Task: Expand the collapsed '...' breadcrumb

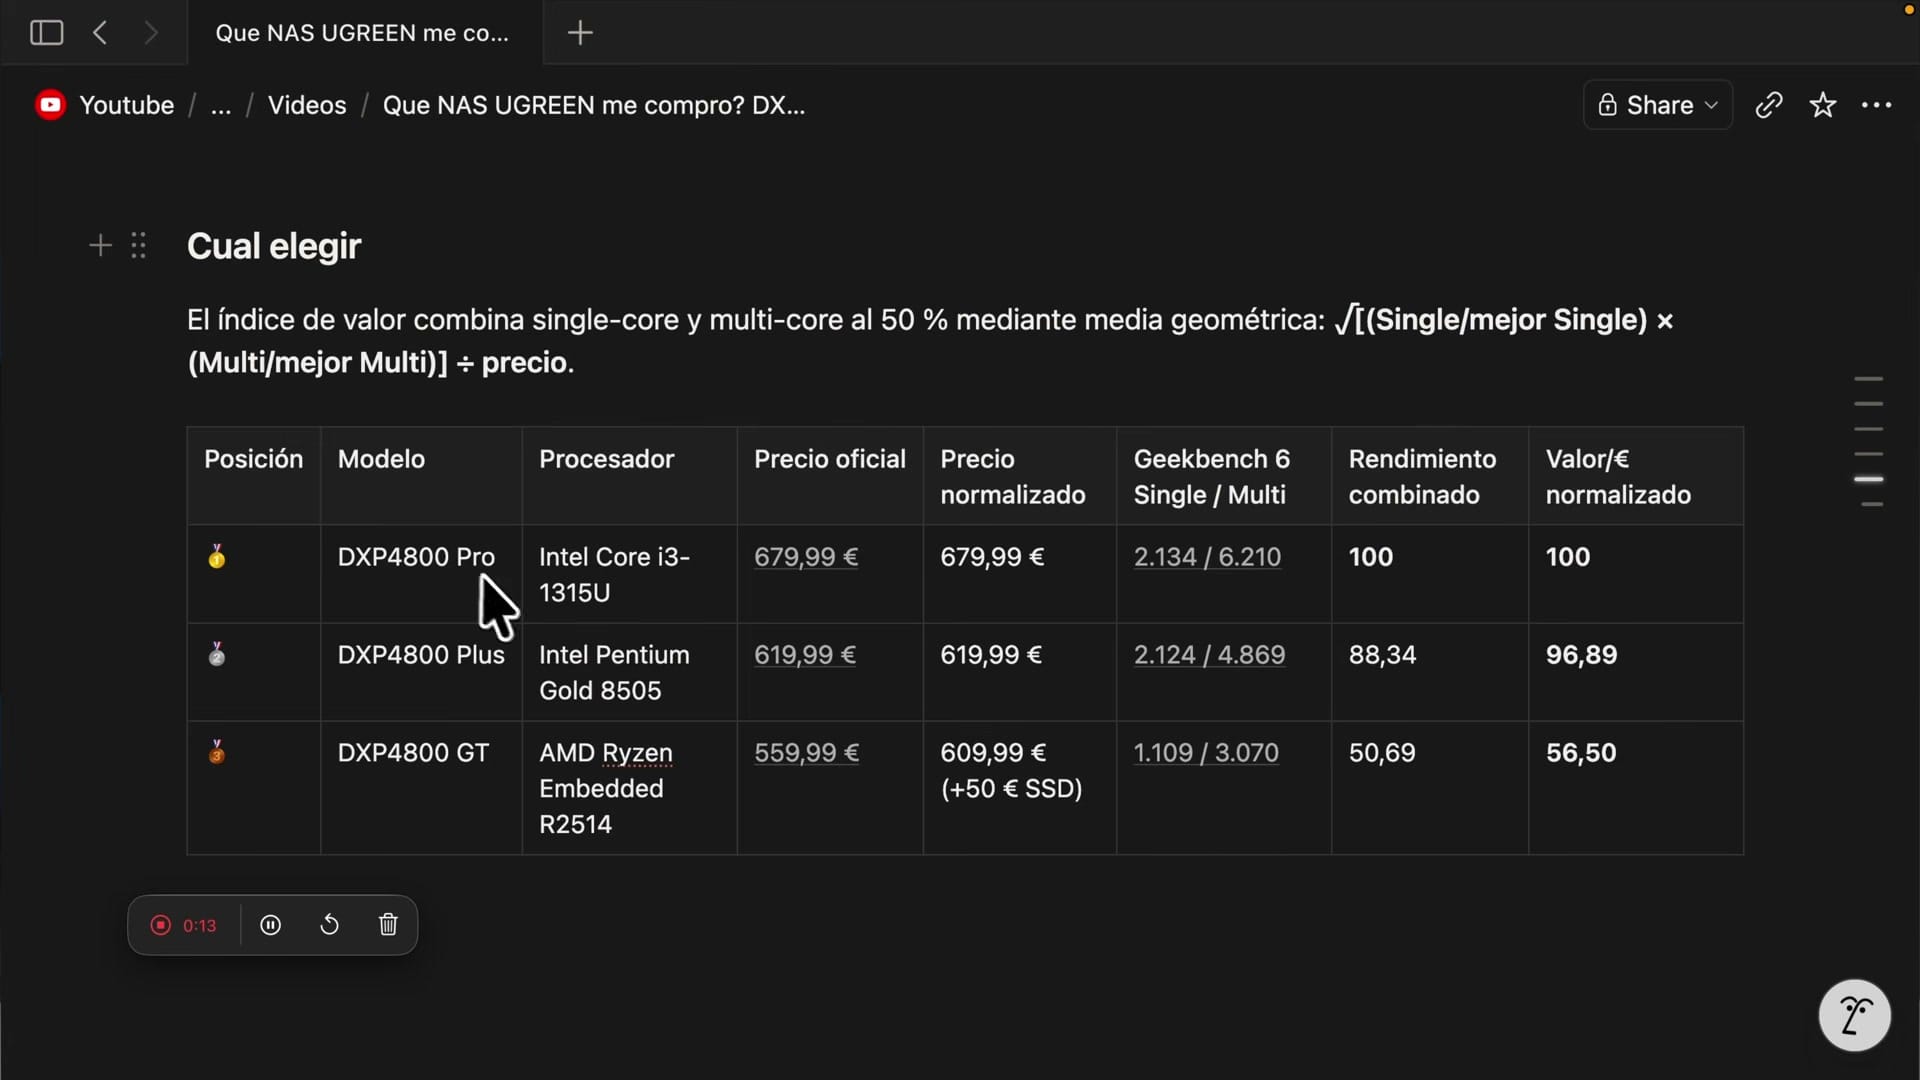Action: [x=221, y=105]
